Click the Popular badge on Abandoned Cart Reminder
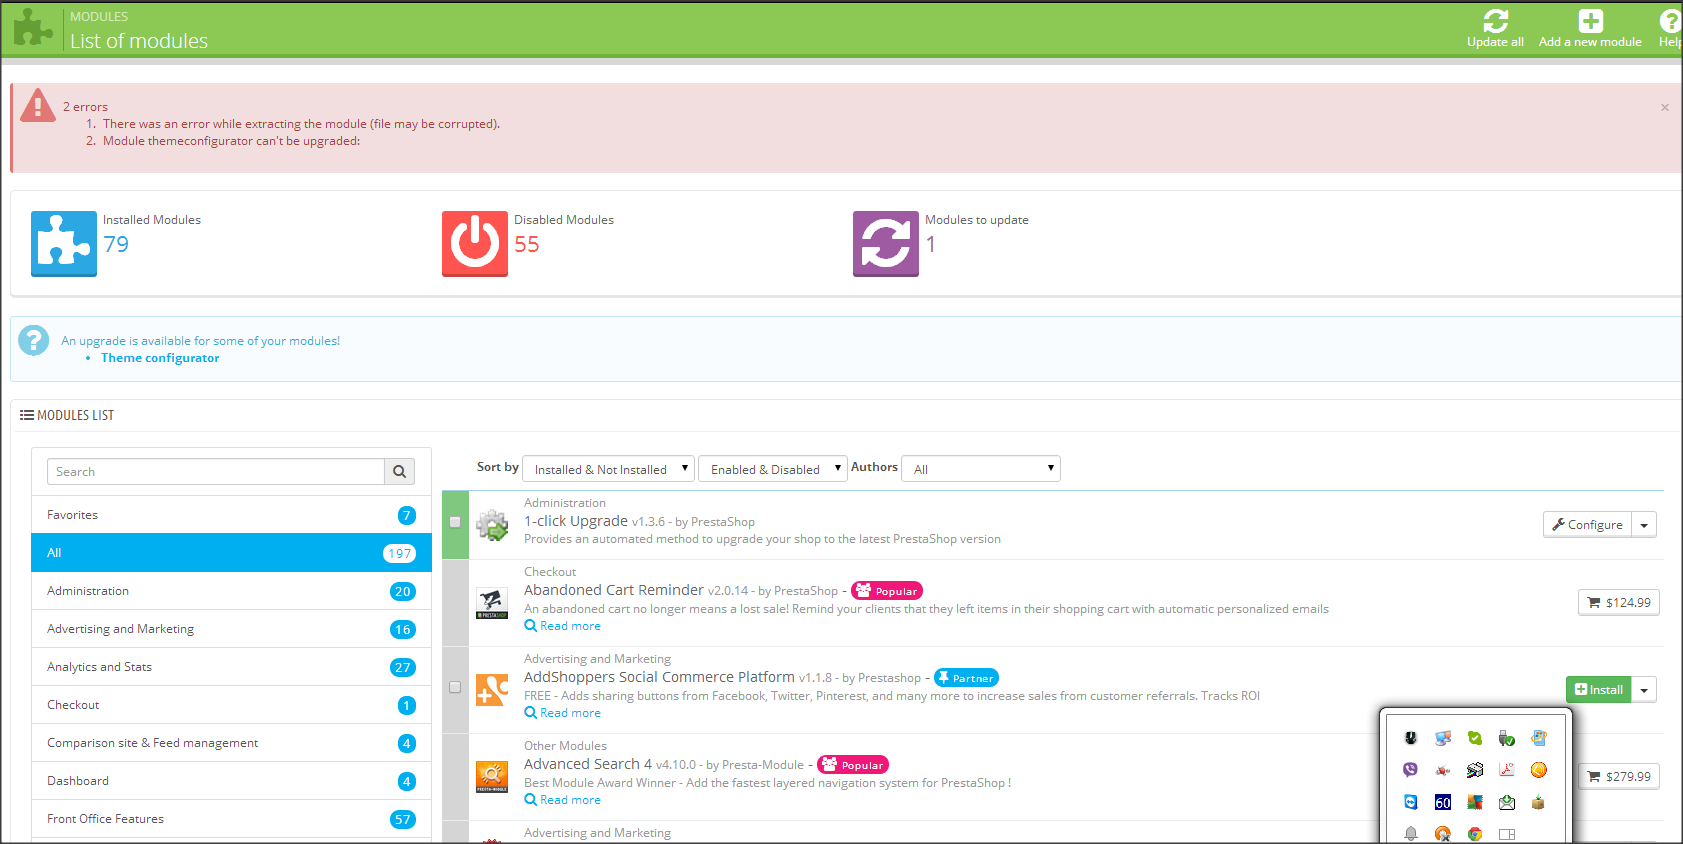The height and width of the screenshot is (844, 1683). pyautogui.click(x=887, y=591)
